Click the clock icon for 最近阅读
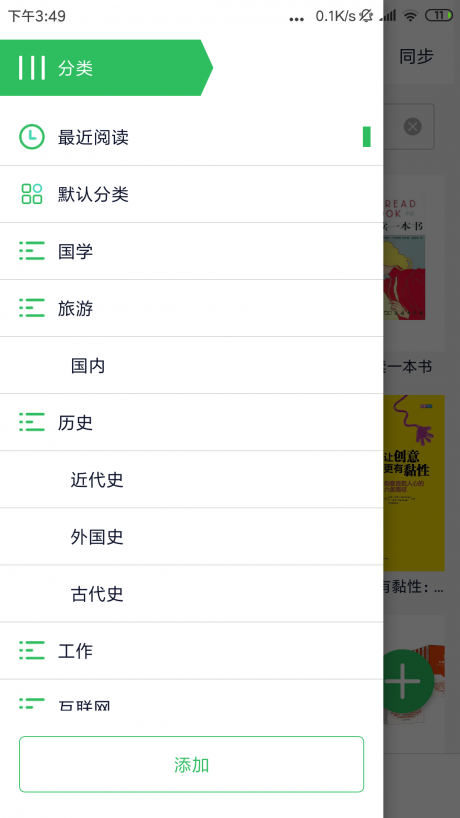This screenshot has width=460, height=818. [x=32, y=137]
